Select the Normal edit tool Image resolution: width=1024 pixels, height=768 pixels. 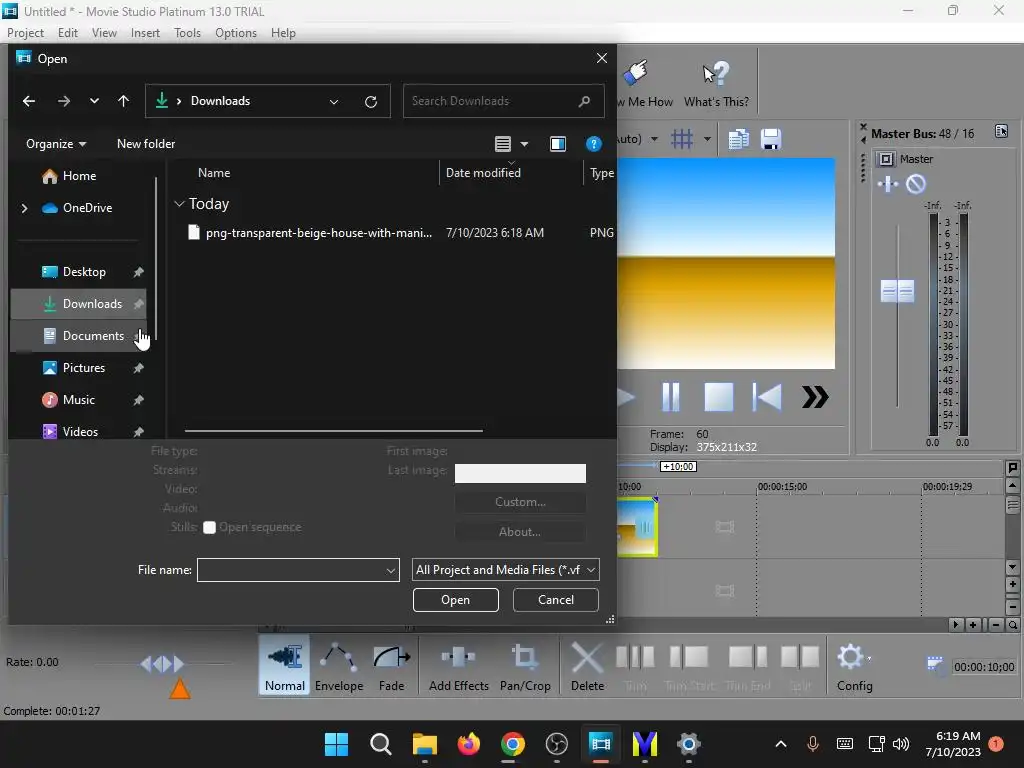(x=285, y=665)
